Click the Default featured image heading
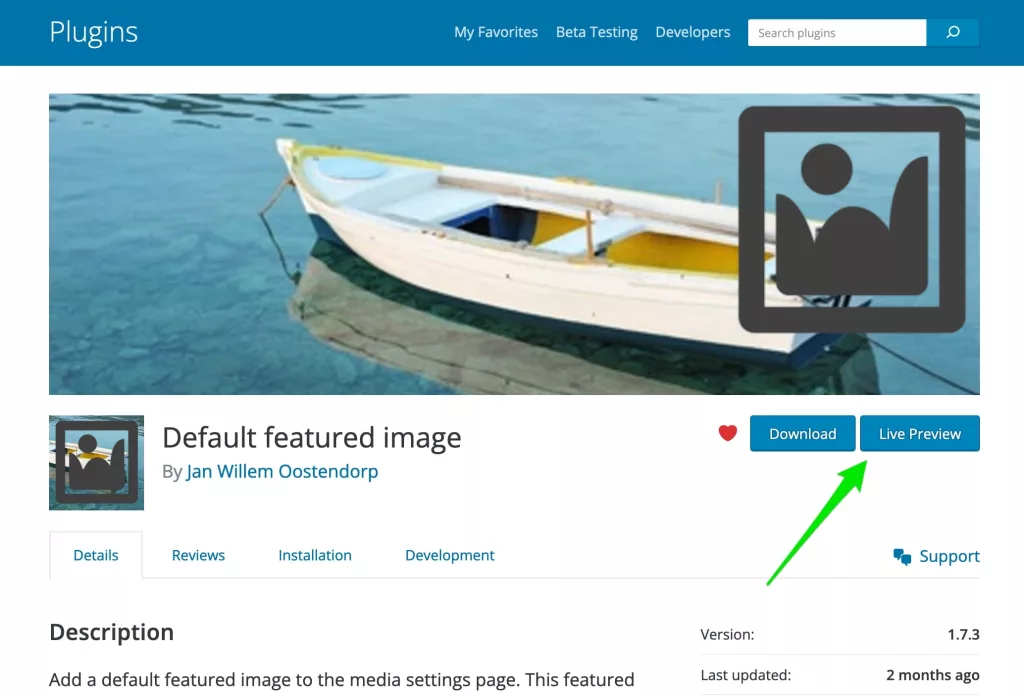1024x698 pixels. [312, 437]
